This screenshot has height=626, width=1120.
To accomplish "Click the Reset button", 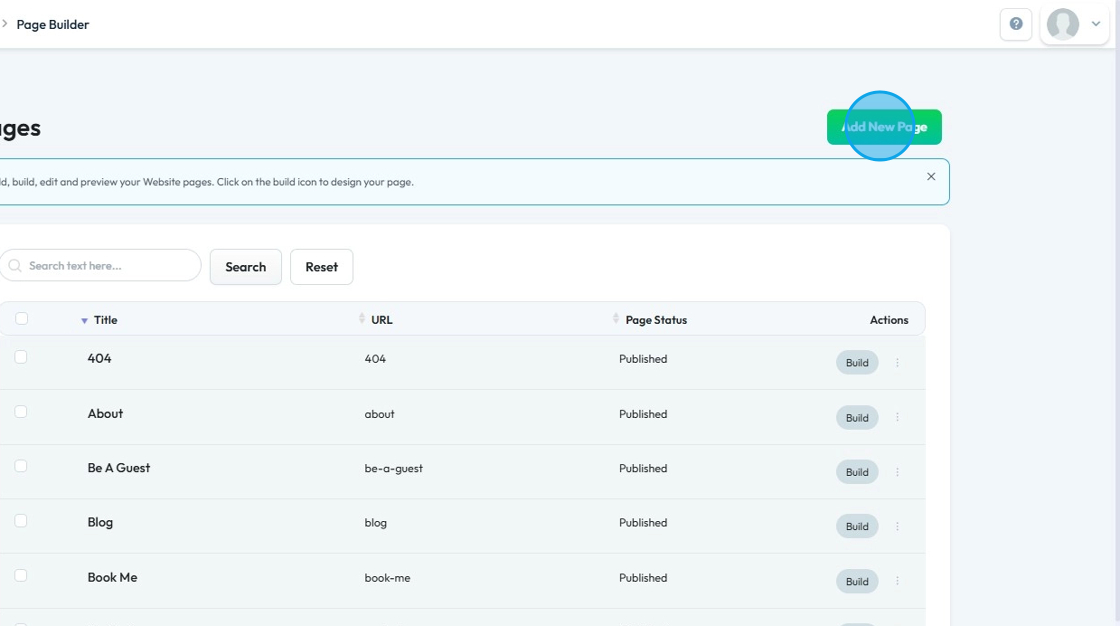I will coord(321,267).
